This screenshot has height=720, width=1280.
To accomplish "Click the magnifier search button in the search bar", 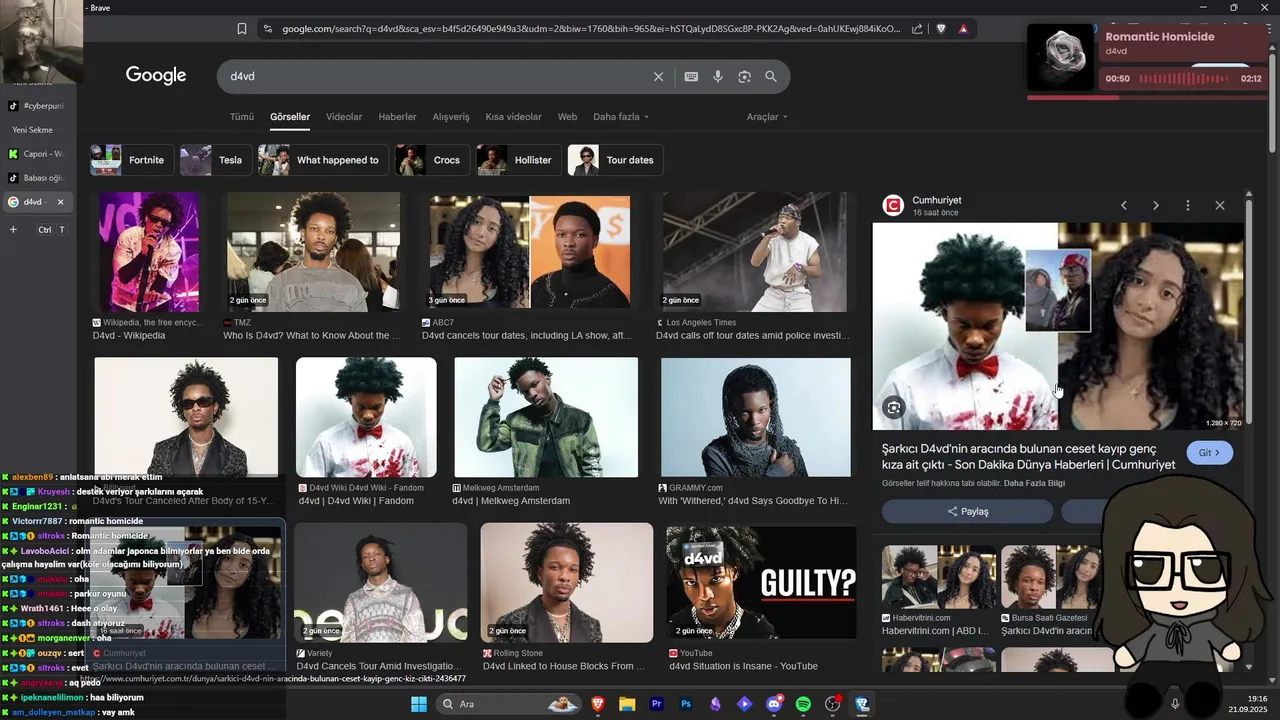I will click(x=771, y=76).
